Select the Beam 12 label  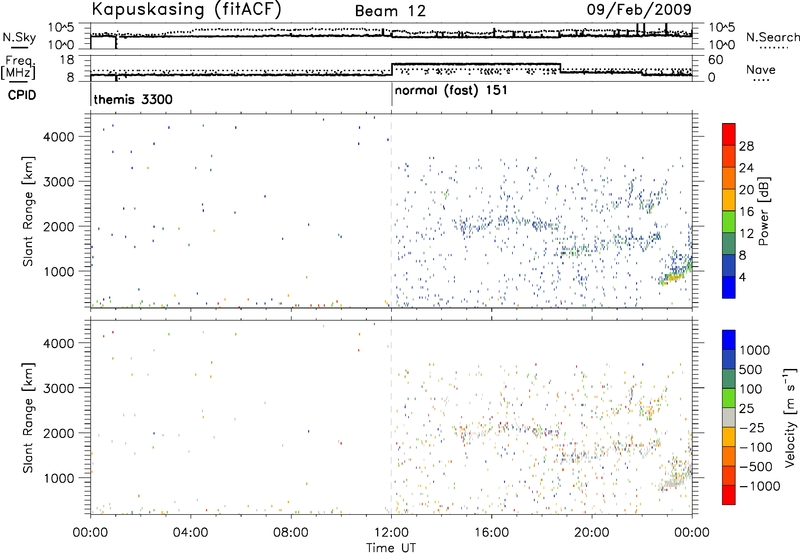click(x=390, y=11)
